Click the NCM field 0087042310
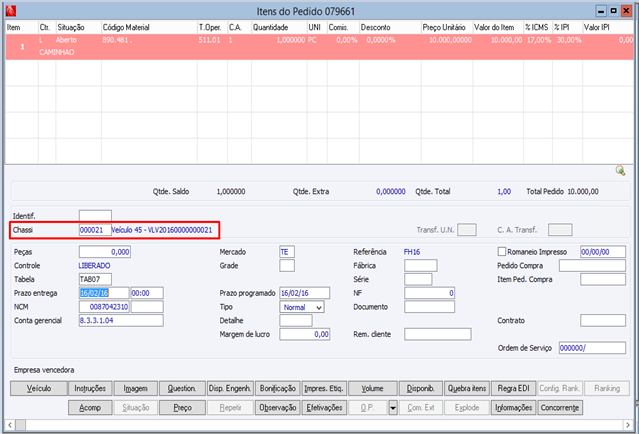The width and height of the screenshot is (639, 434). (104, 307)
